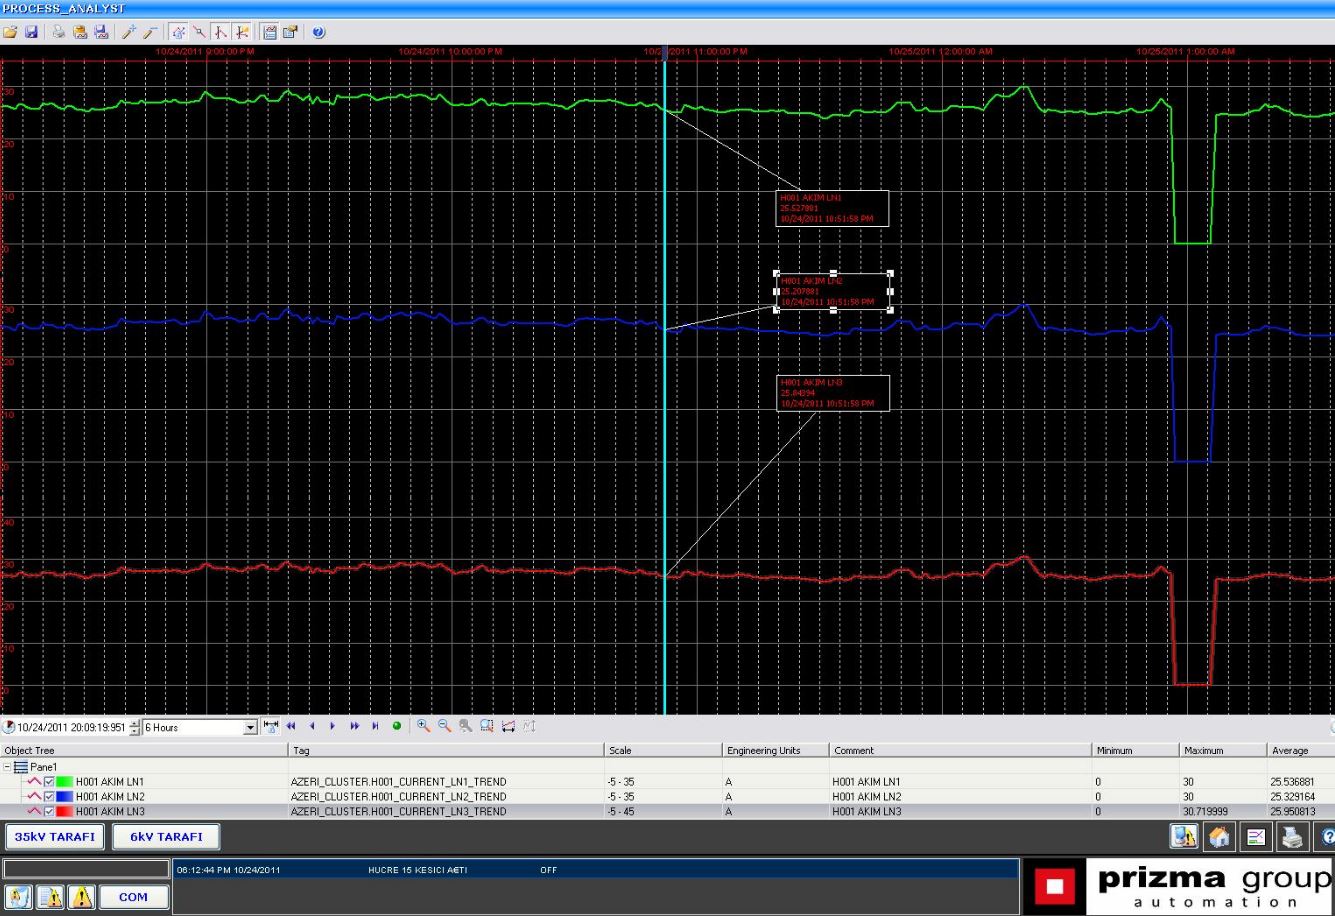Go to current time with the skip-to-end arrow
This screenshot has height=916, width=1335.
pos(375,726)
